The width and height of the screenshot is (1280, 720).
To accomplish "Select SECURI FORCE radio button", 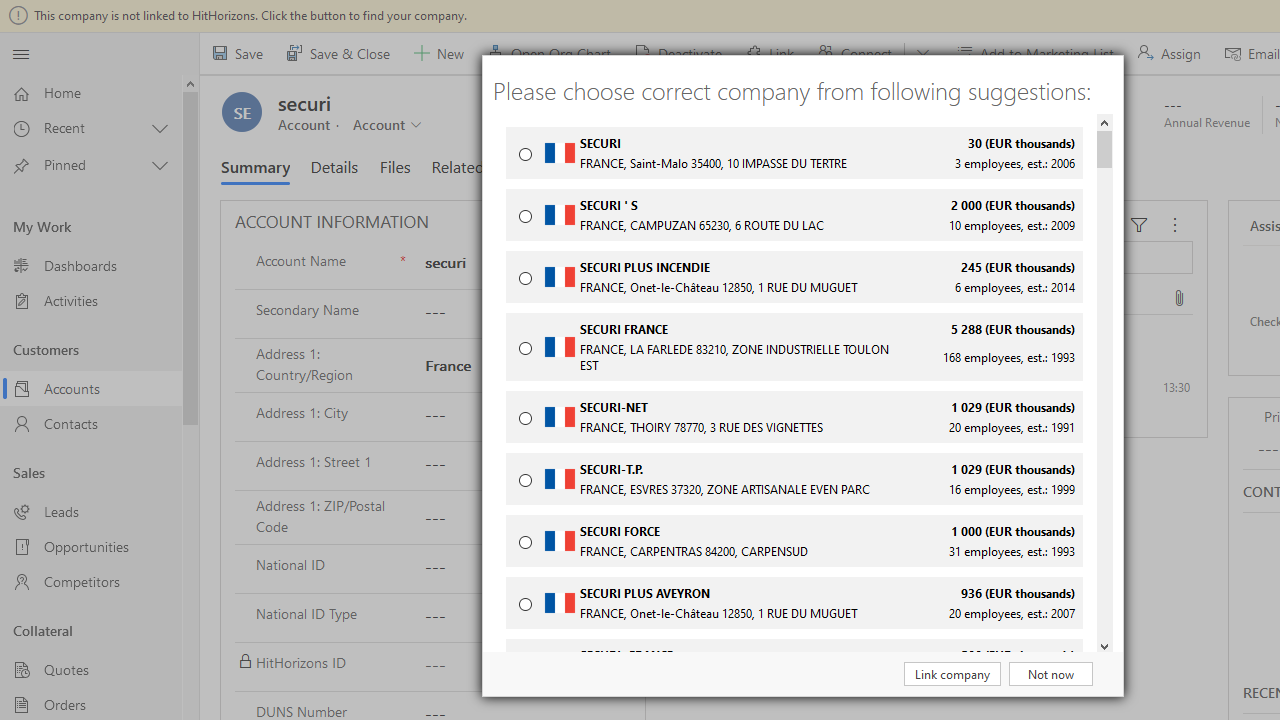I will tap(525, 542).
